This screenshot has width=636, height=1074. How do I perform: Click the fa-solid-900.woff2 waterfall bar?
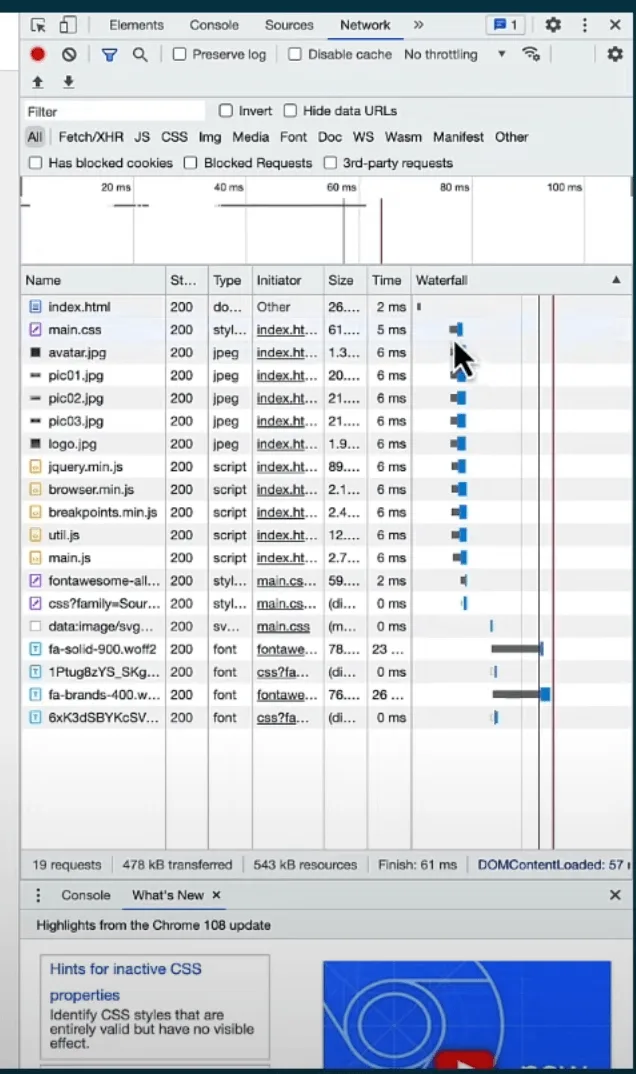[517, 649]
